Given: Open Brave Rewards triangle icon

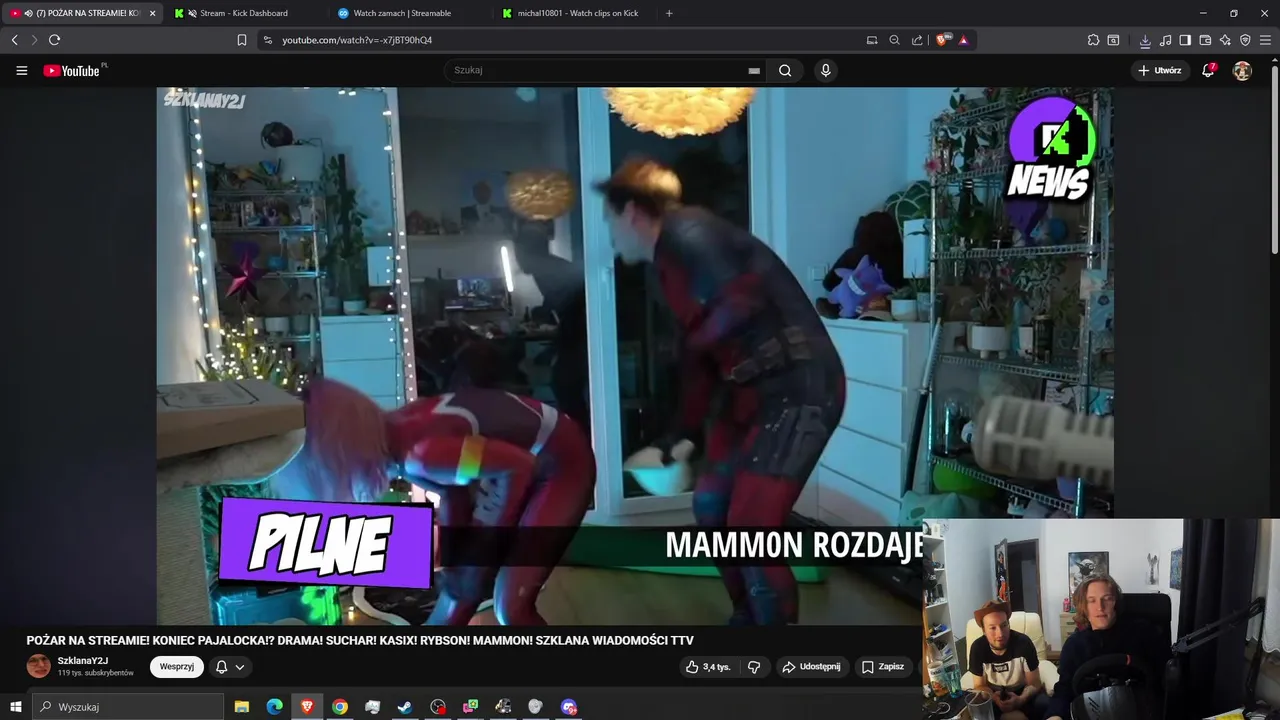Looking at the screenshot, I should tap(963, 40).
